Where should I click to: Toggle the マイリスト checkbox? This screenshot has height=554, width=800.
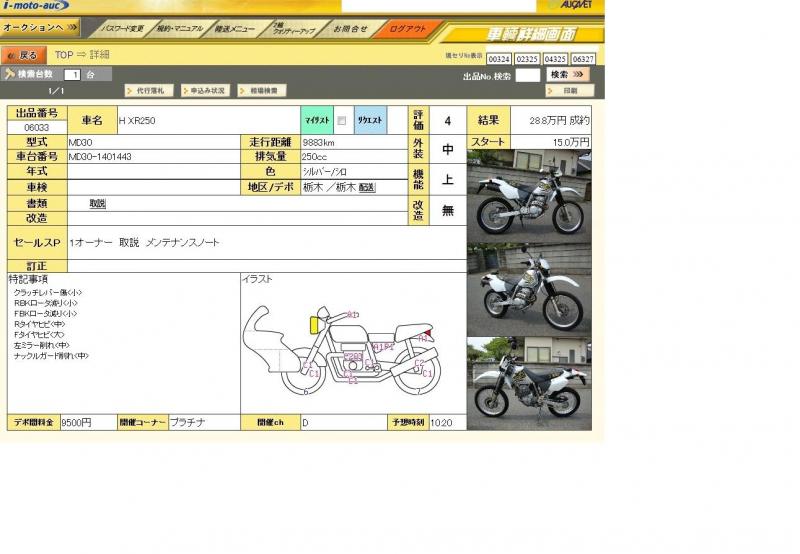click(x=342, y=121)
